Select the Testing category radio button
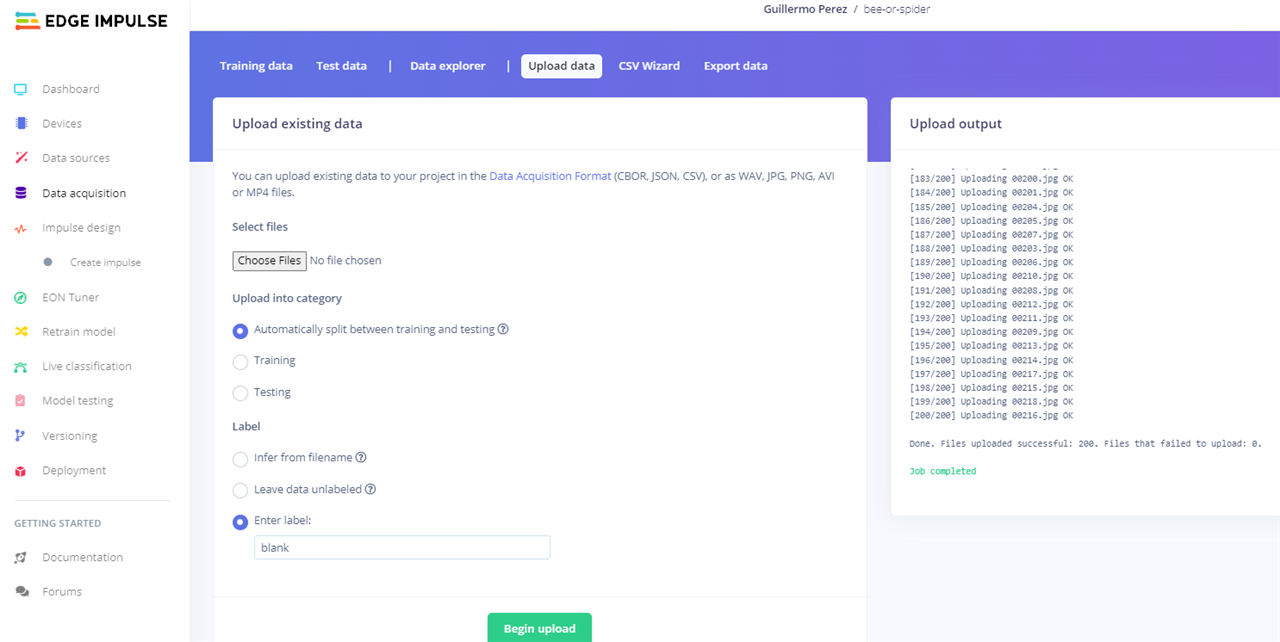 (240, 393)
